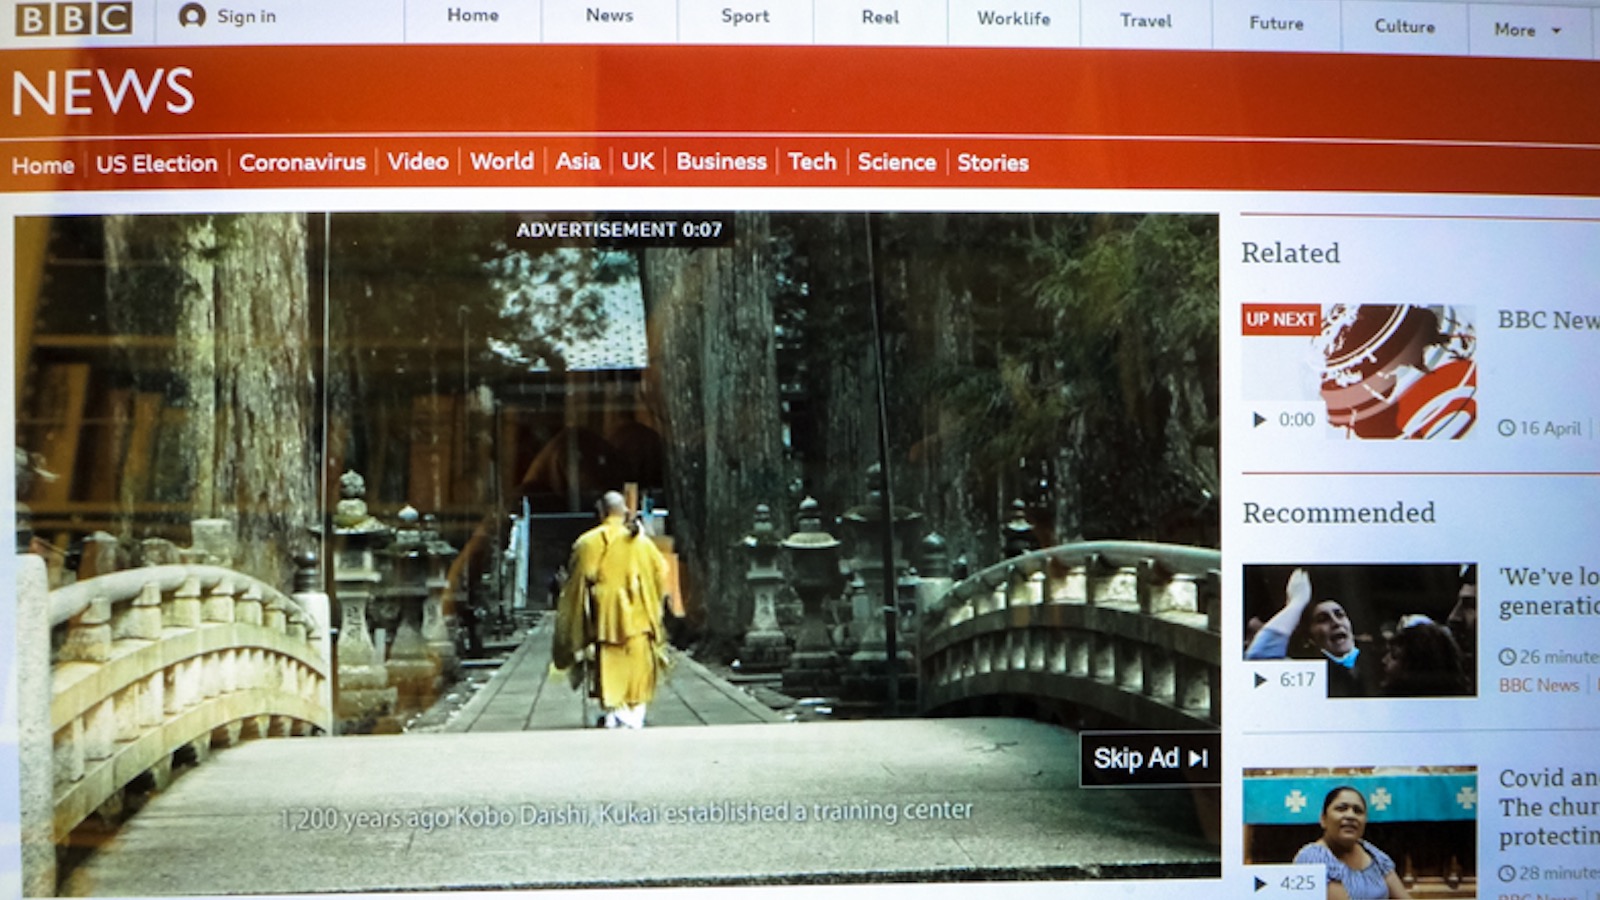Select the World section
This screenshot has height=900, width=1600.
(502, 161)
